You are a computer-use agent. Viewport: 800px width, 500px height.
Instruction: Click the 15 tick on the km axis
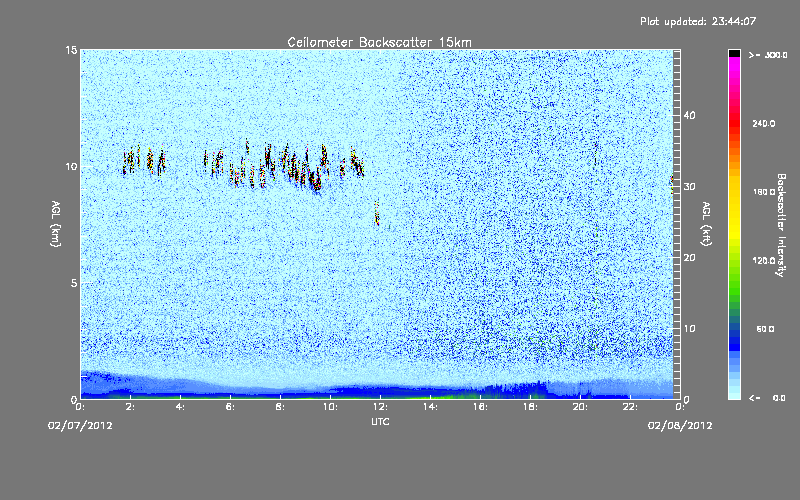pos(71,50)
